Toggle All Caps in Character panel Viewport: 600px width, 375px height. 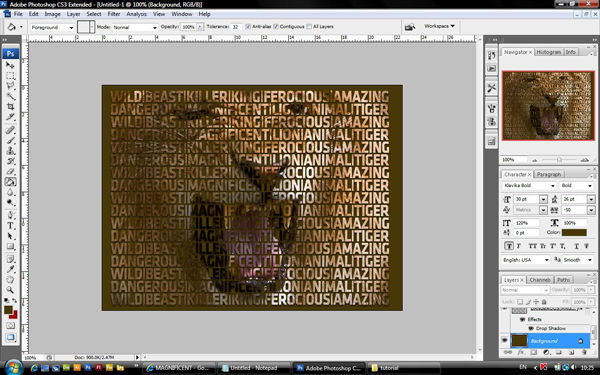coord(532,246)
